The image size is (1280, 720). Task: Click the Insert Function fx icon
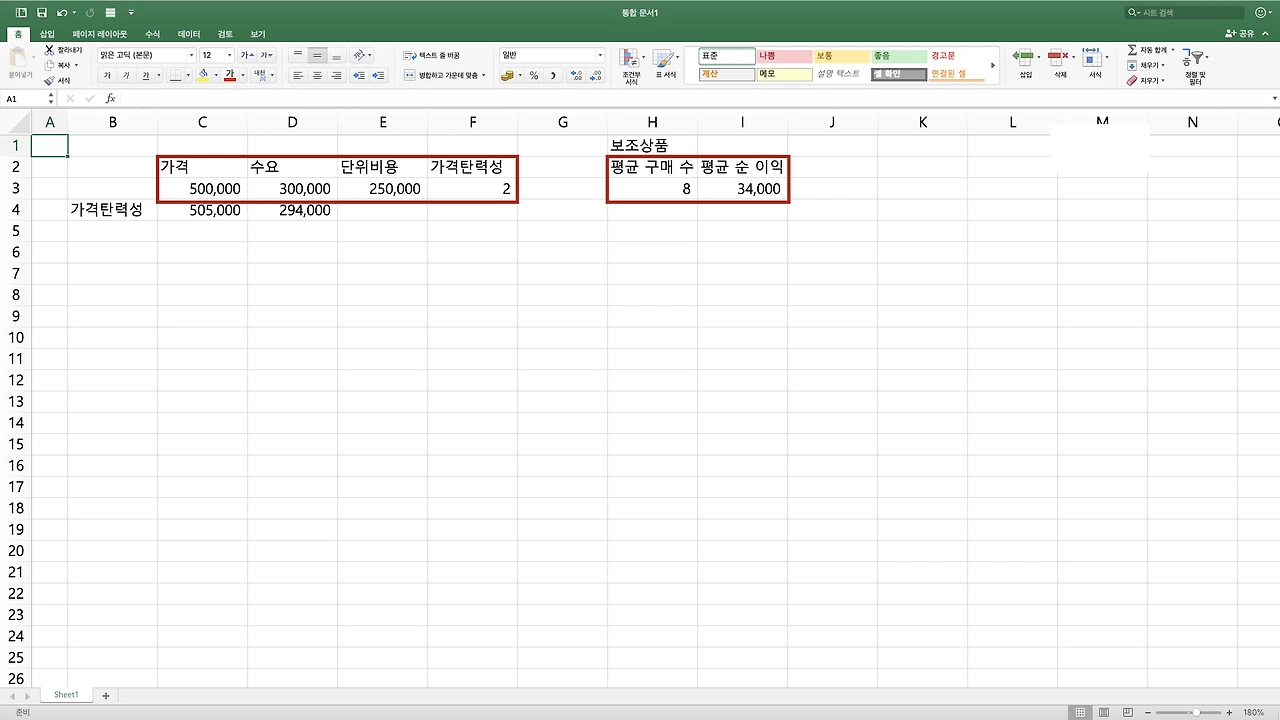110,99
